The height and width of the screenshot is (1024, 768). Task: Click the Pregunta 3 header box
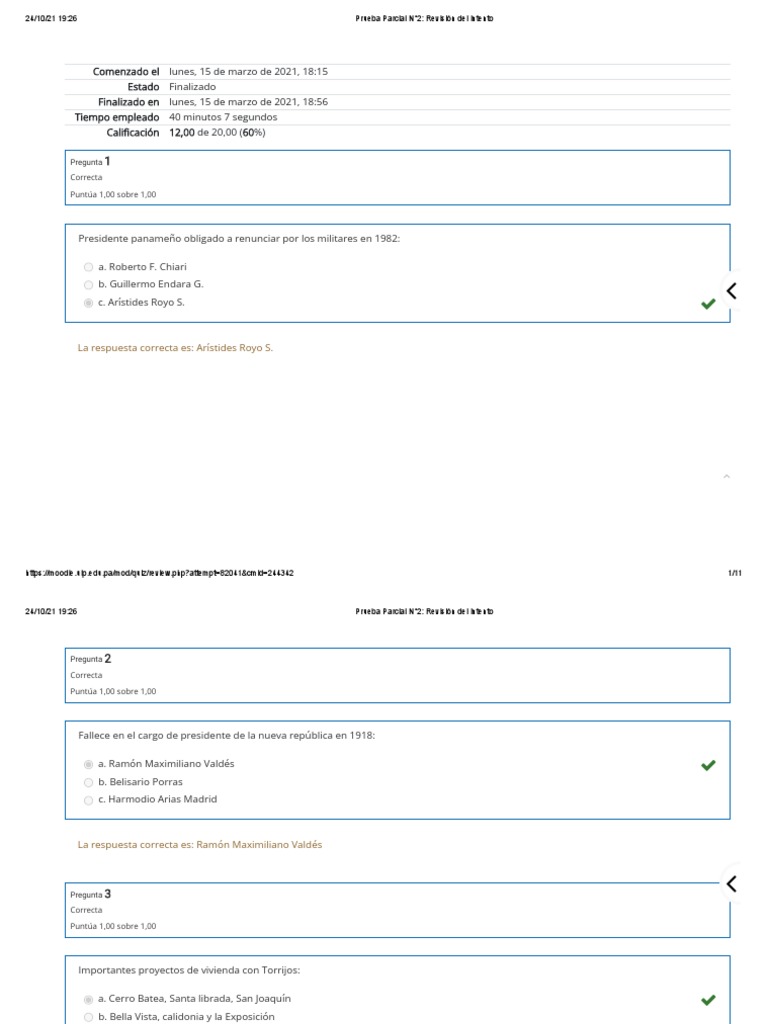click(x=397, y=909)
